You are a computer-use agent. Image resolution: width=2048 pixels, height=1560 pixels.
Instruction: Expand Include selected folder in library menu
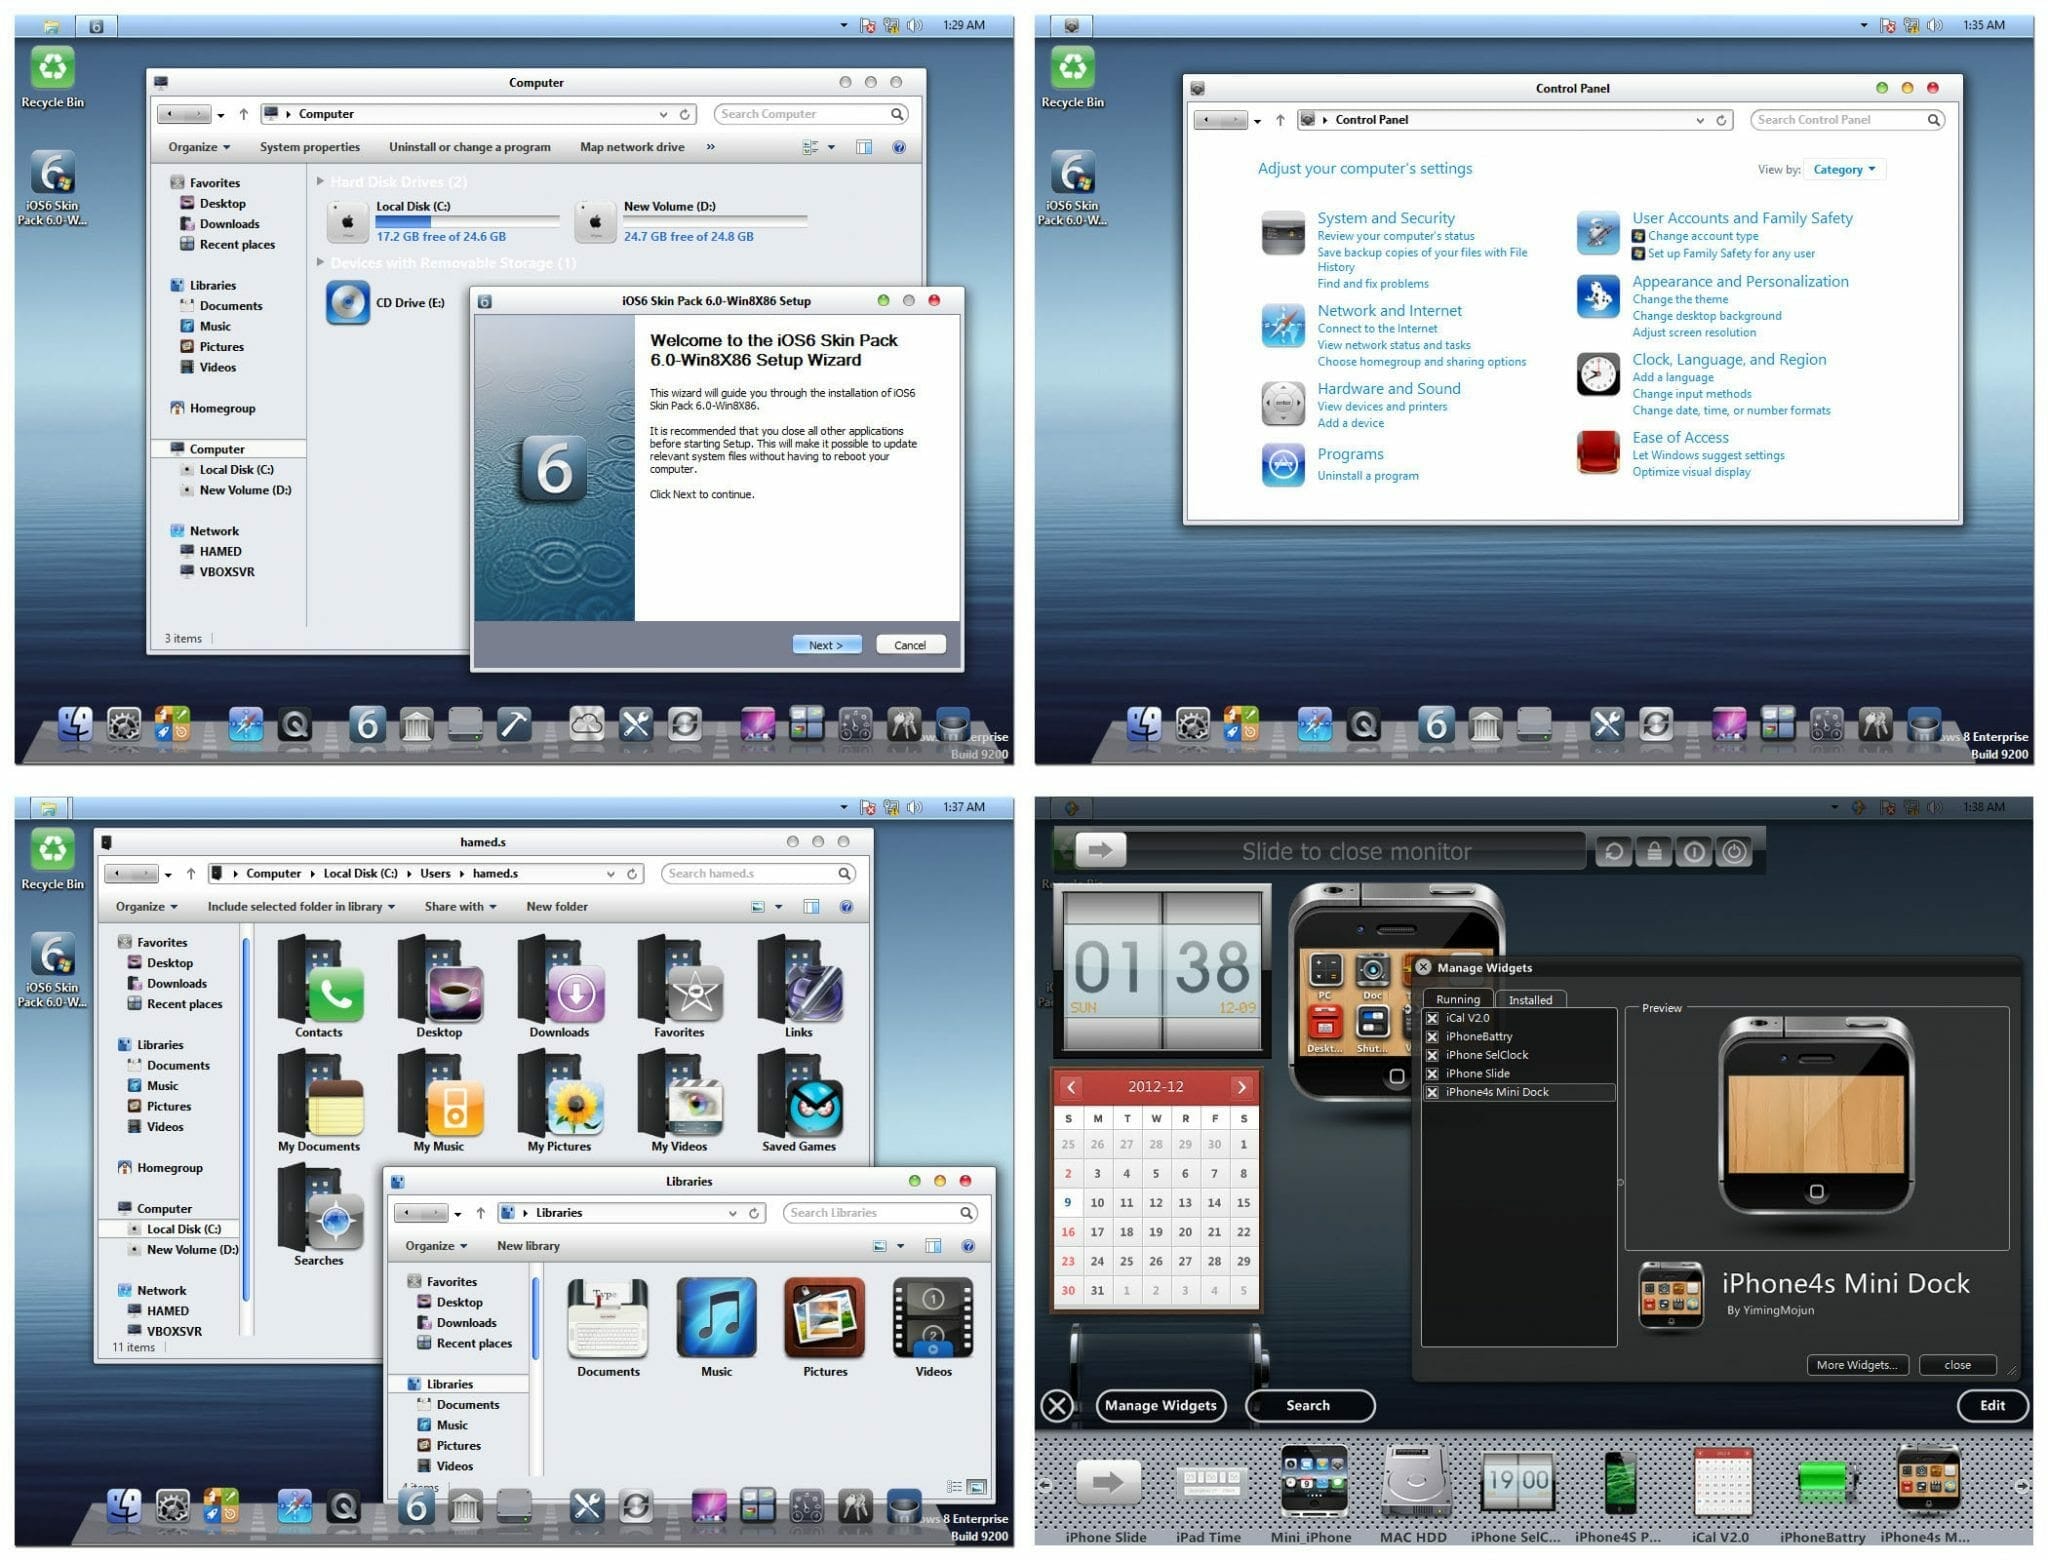click(300, 906)
